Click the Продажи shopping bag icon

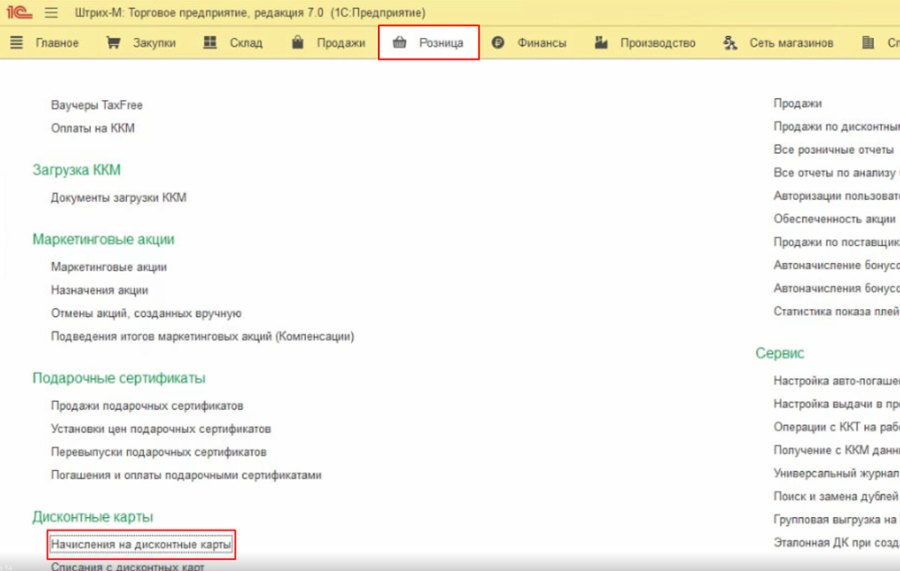pos(297,42)
